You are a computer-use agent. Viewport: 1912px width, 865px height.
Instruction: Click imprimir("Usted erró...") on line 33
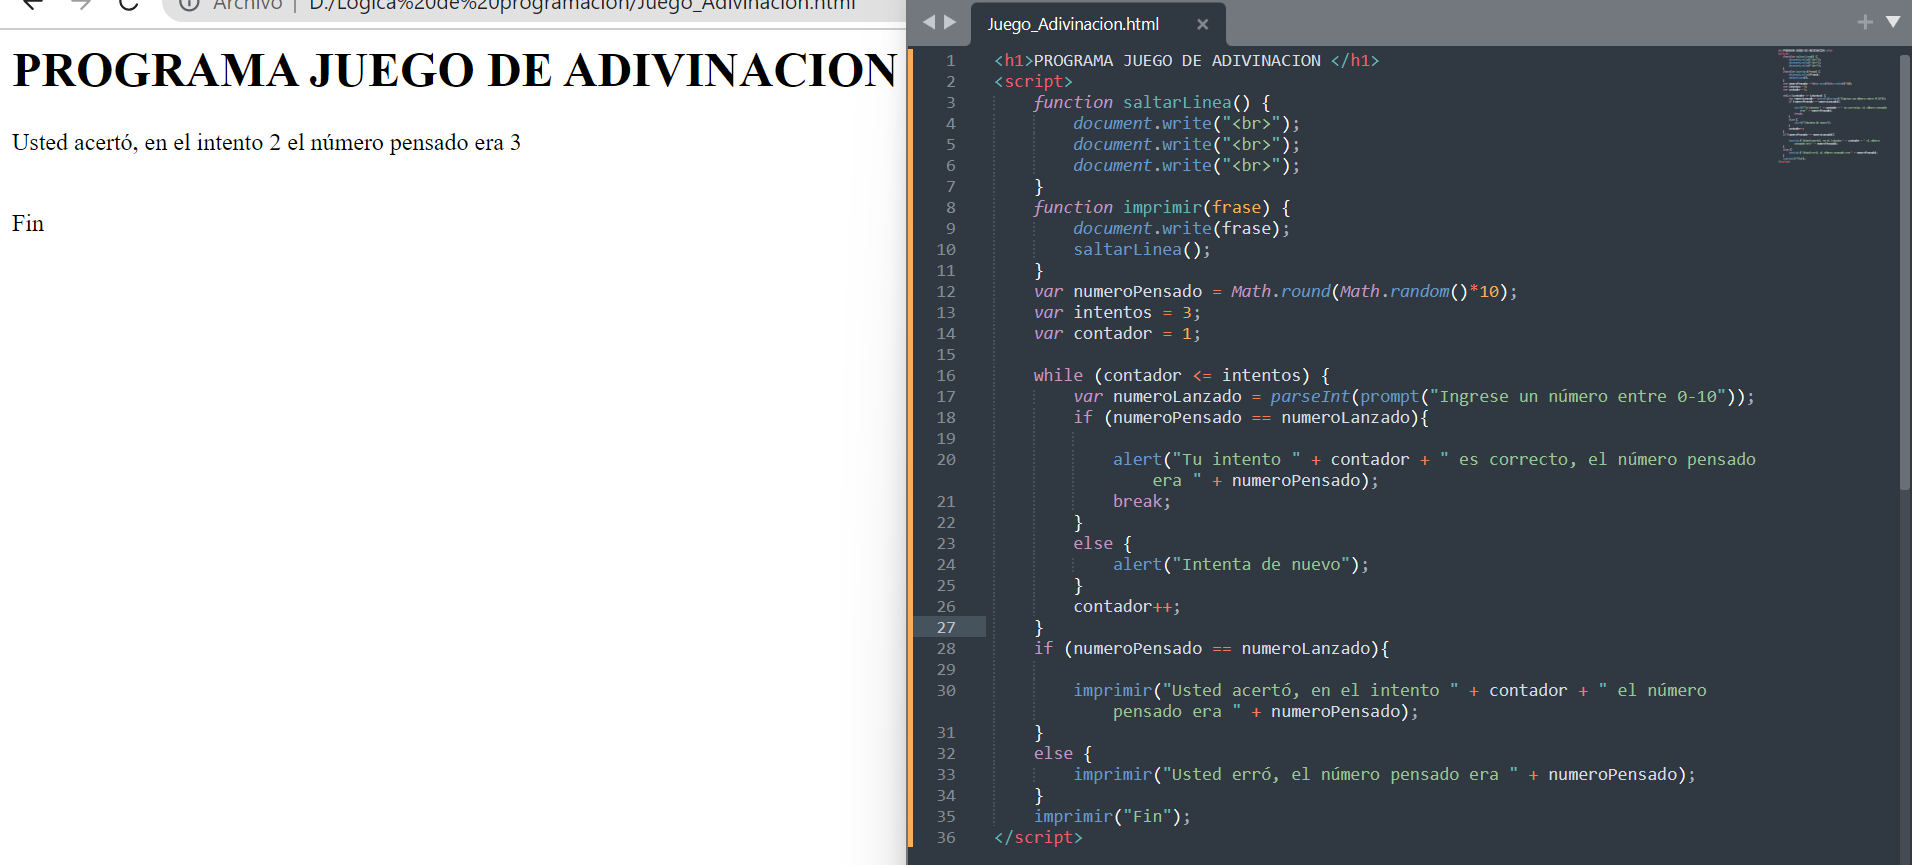coord(1385,775)
